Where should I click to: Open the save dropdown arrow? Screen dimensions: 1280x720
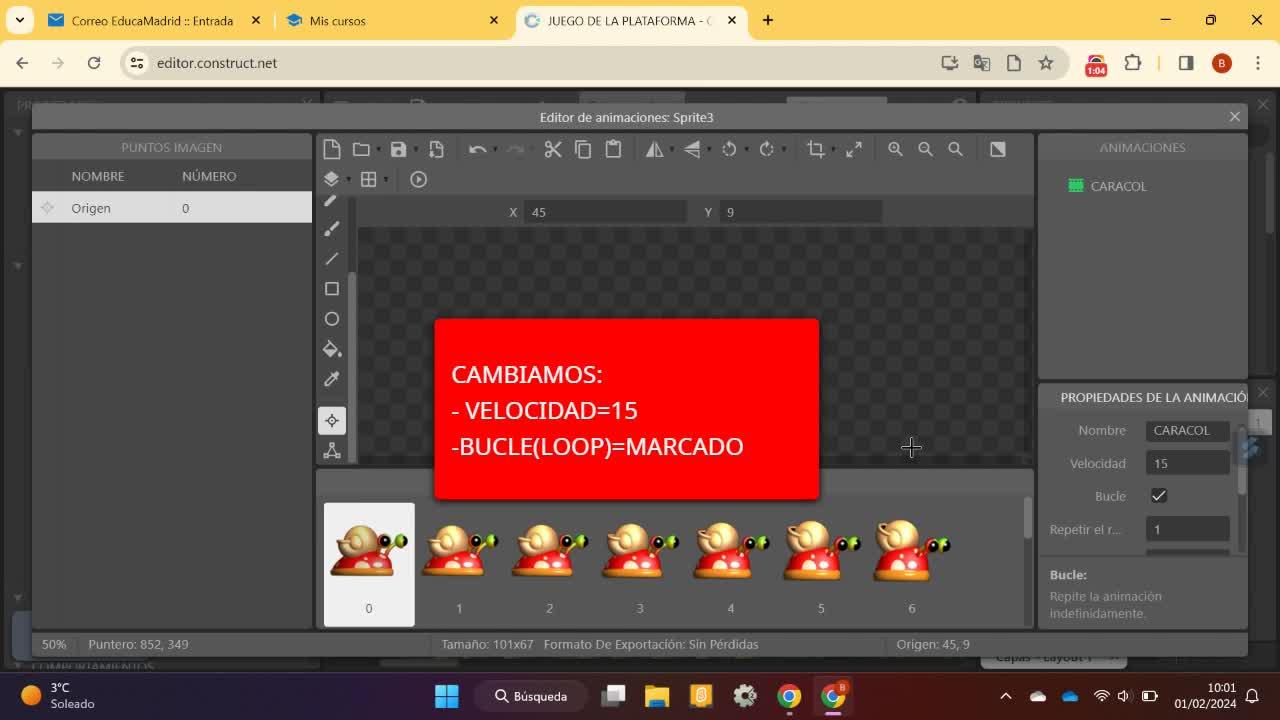(x=416, y=150)
